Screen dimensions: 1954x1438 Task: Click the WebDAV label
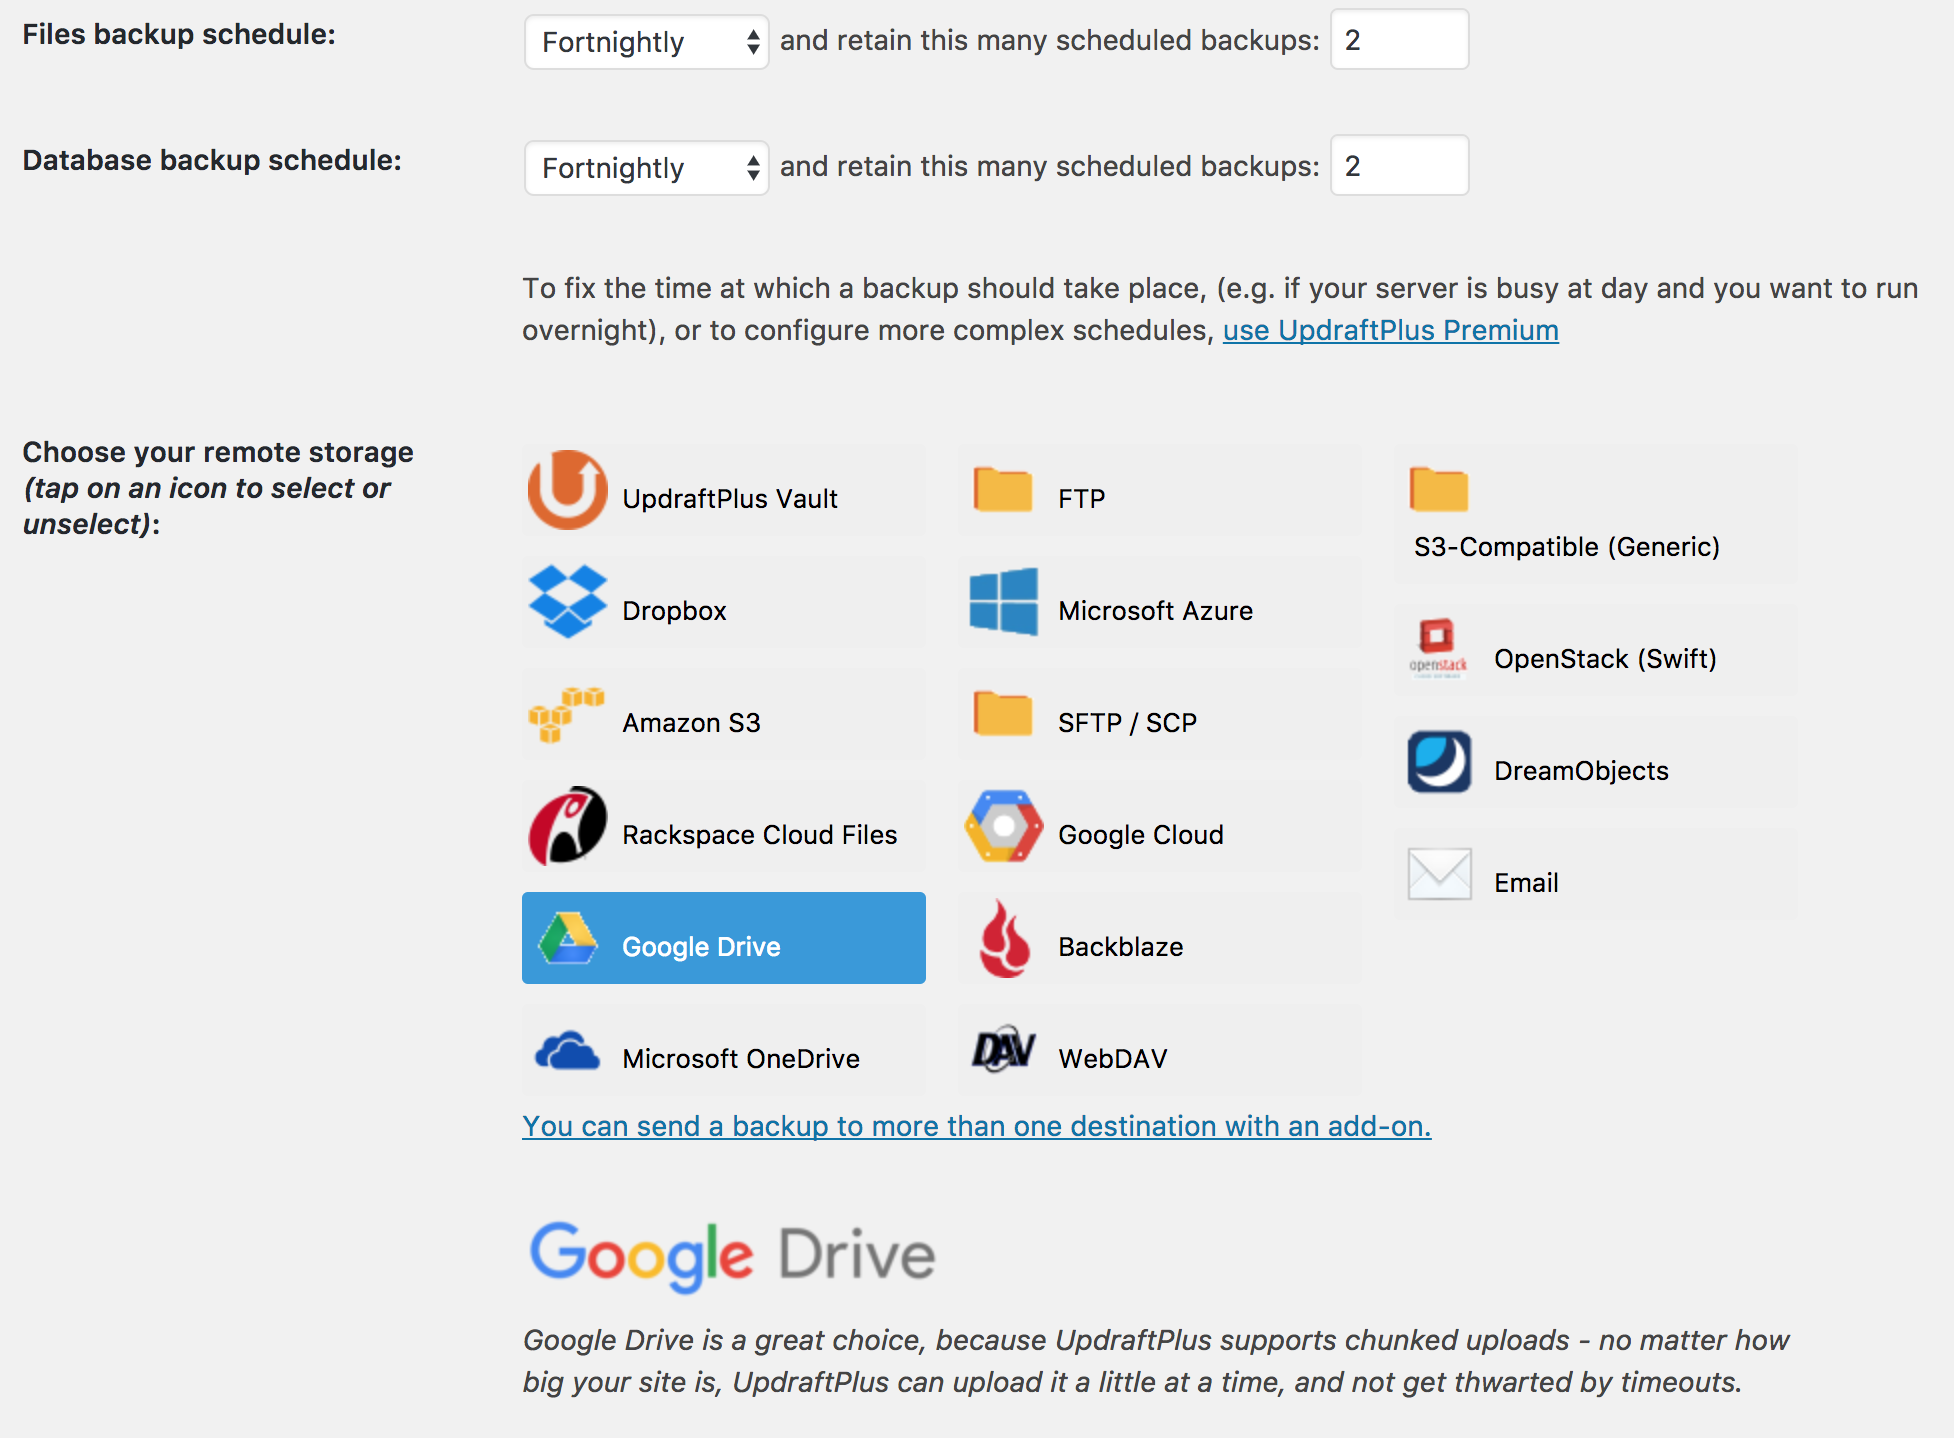[1112, 1059]
